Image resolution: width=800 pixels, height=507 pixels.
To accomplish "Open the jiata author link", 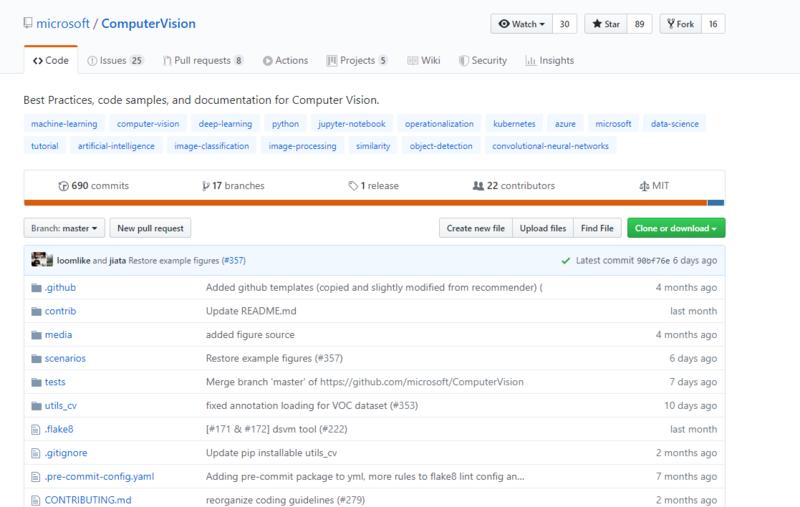I will pos(117,261).
